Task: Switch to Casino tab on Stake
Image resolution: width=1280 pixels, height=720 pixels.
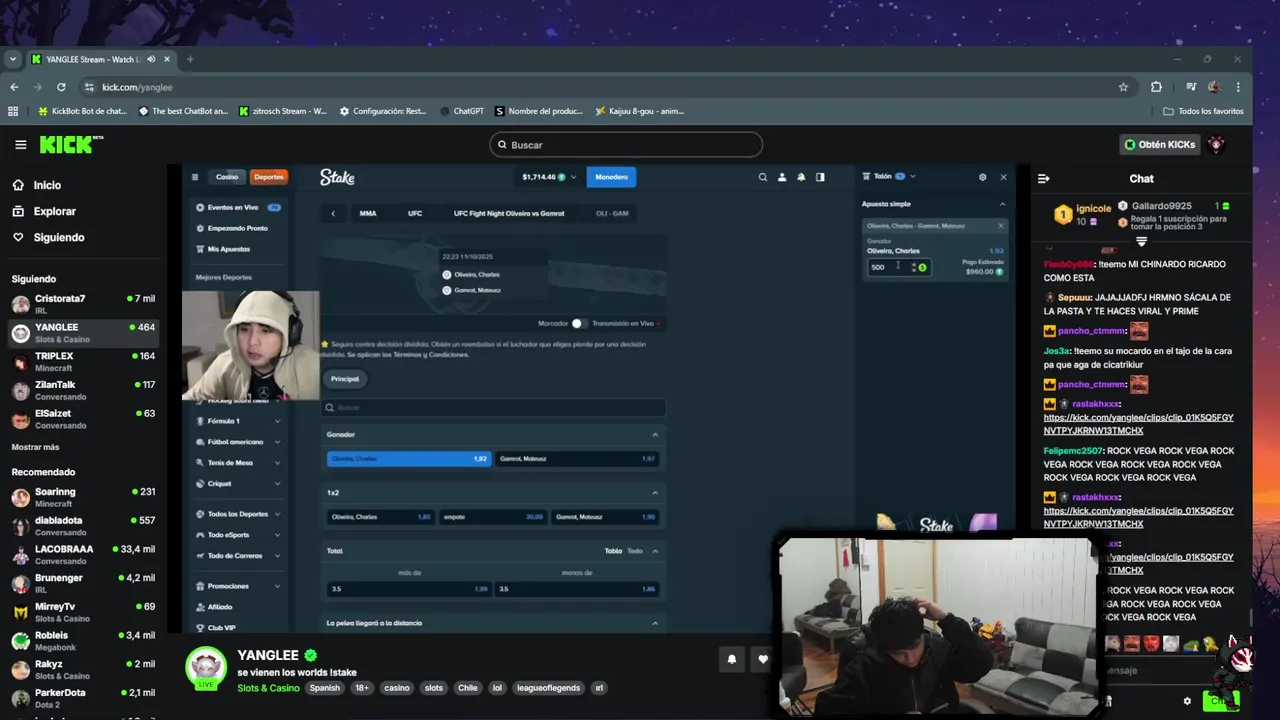Action: [227, 177]
